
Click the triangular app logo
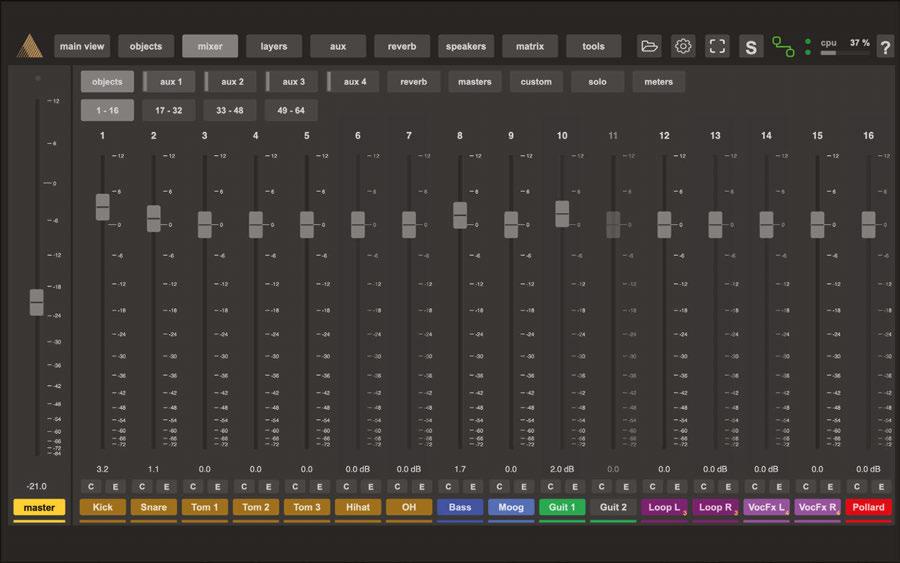[x=29, y=46]
